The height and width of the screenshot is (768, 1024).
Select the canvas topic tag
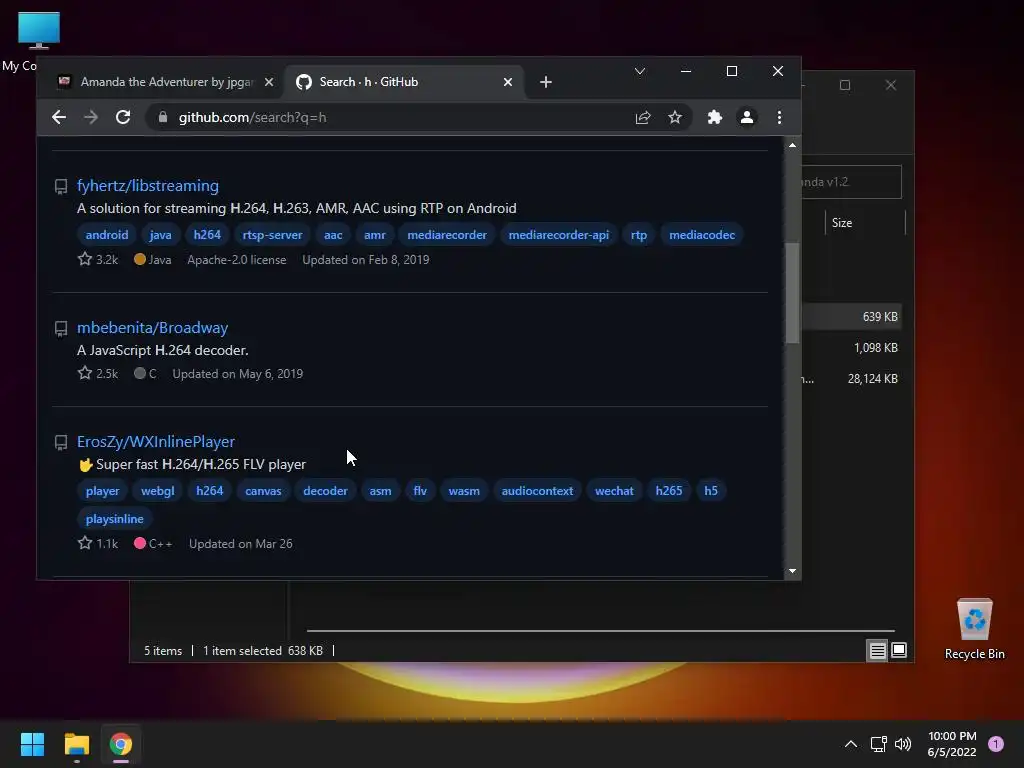tap(263, 491)
